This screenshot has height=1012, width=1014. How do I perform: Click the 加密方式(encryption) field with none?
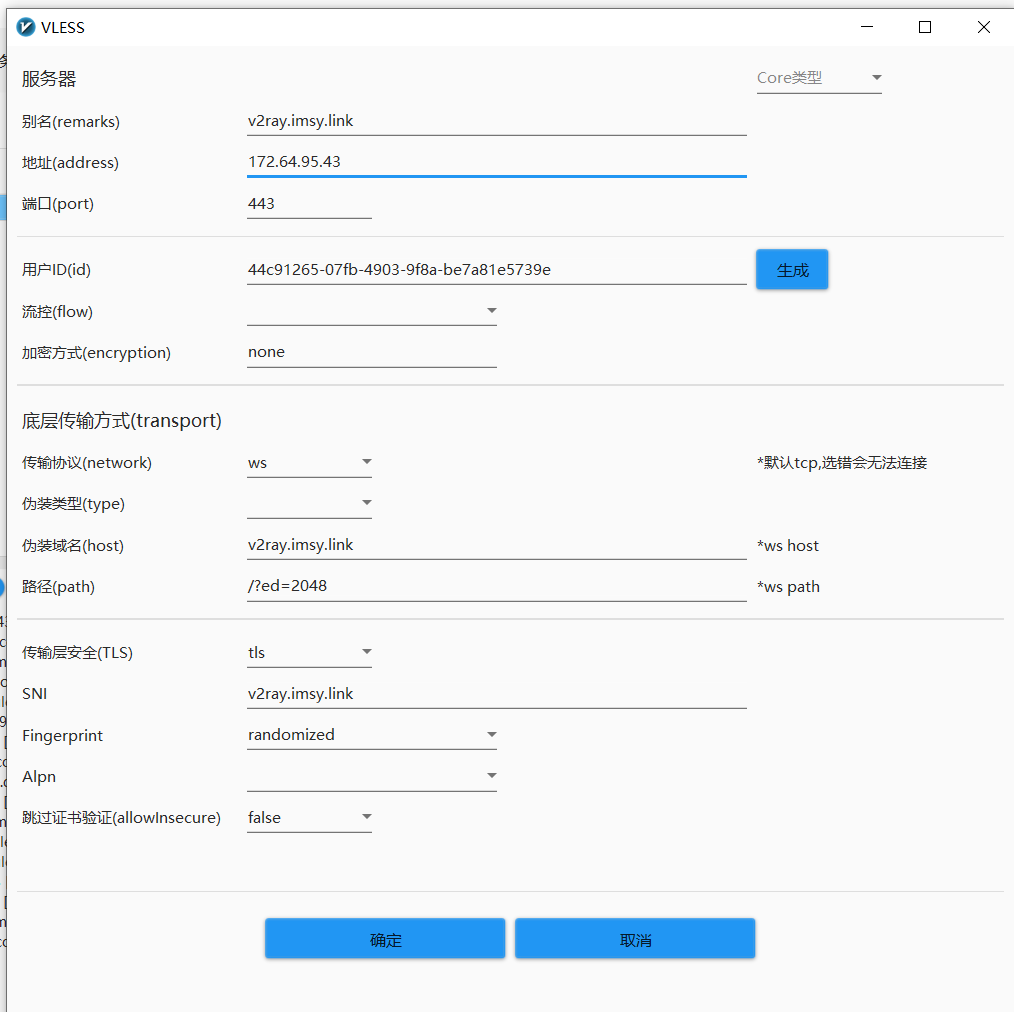pos(372,353)
